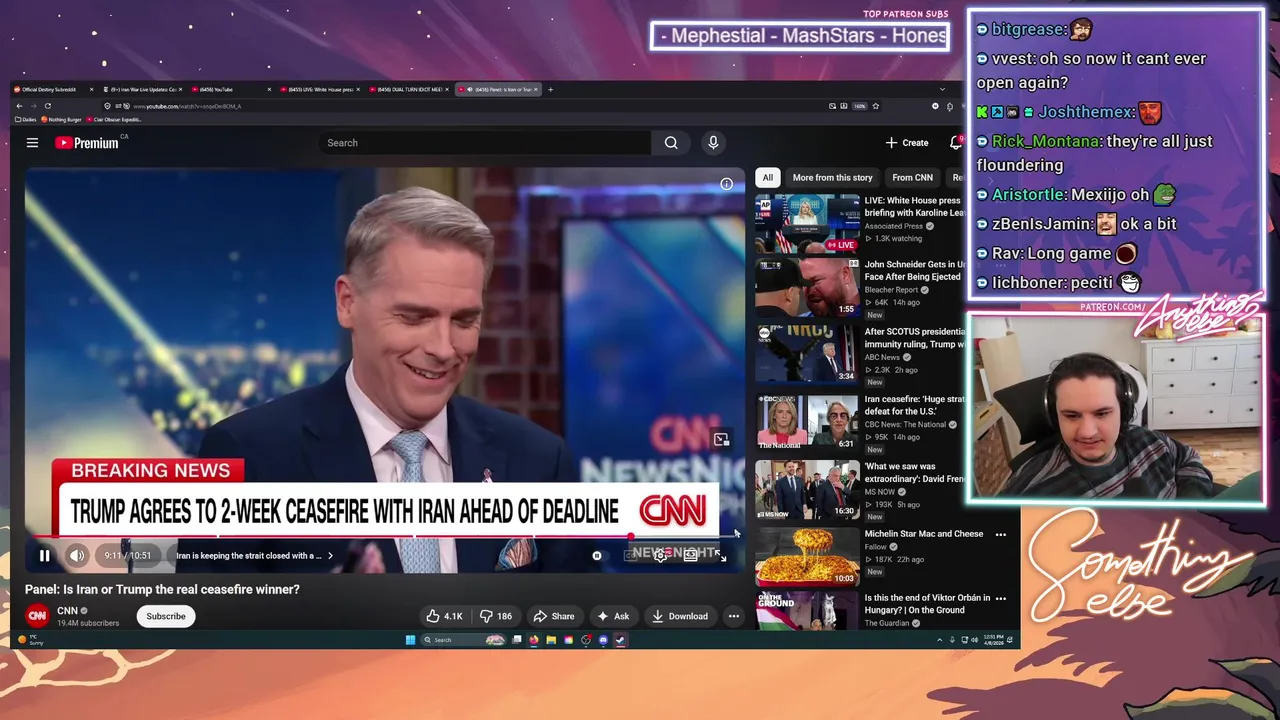The image size is (1280, 720).
Task: Pause the CNN video
Action: pos(44,556)
